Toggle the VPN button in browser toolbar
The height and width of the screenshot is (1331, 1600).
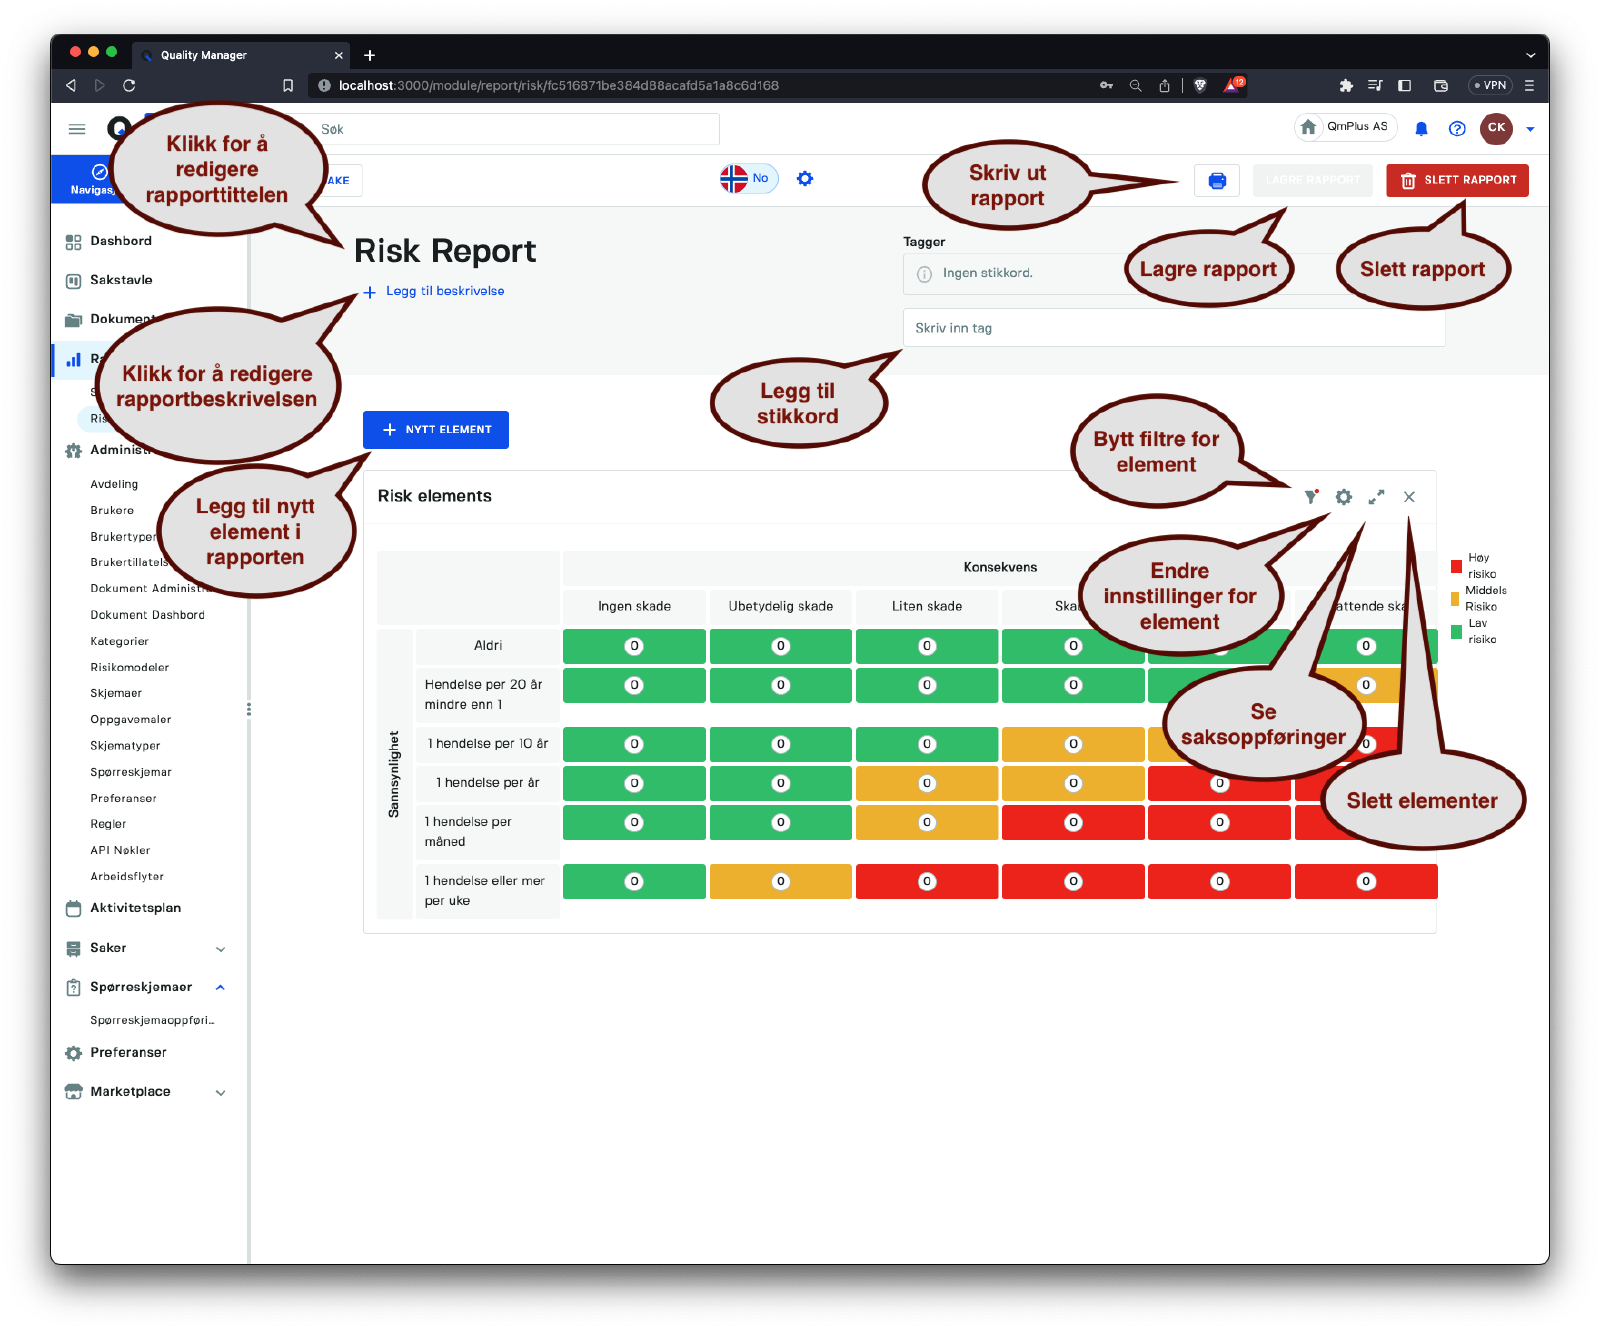[1490, 86]
